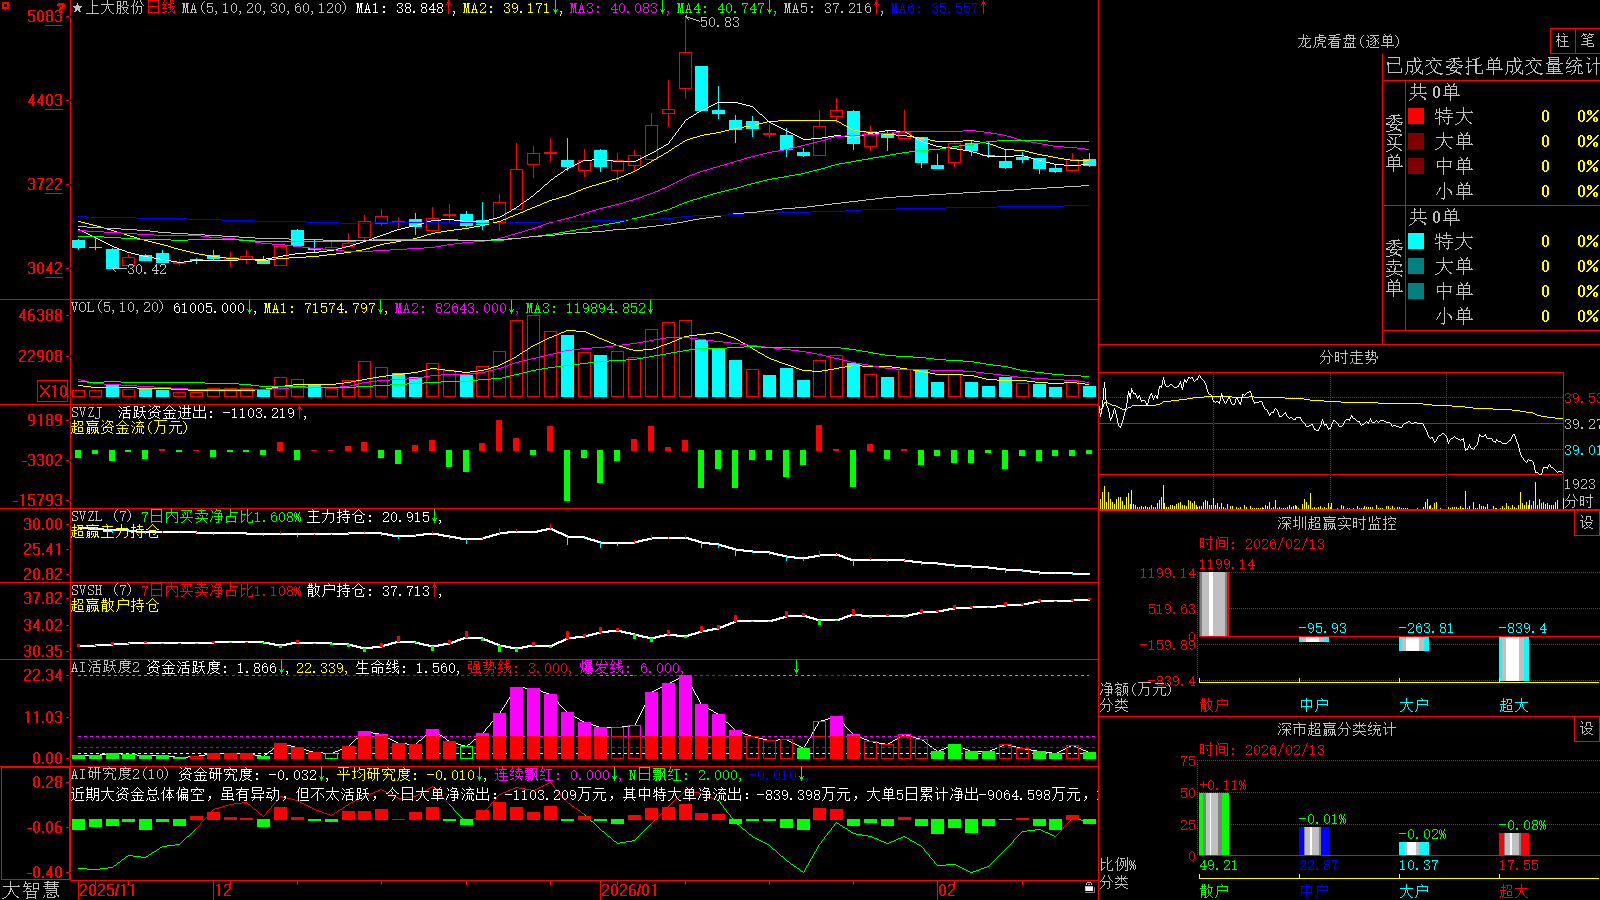Screen dimensions: 1600x900
Task: Click the teal 中单 sell order swatch
Action: point(1416,291)
